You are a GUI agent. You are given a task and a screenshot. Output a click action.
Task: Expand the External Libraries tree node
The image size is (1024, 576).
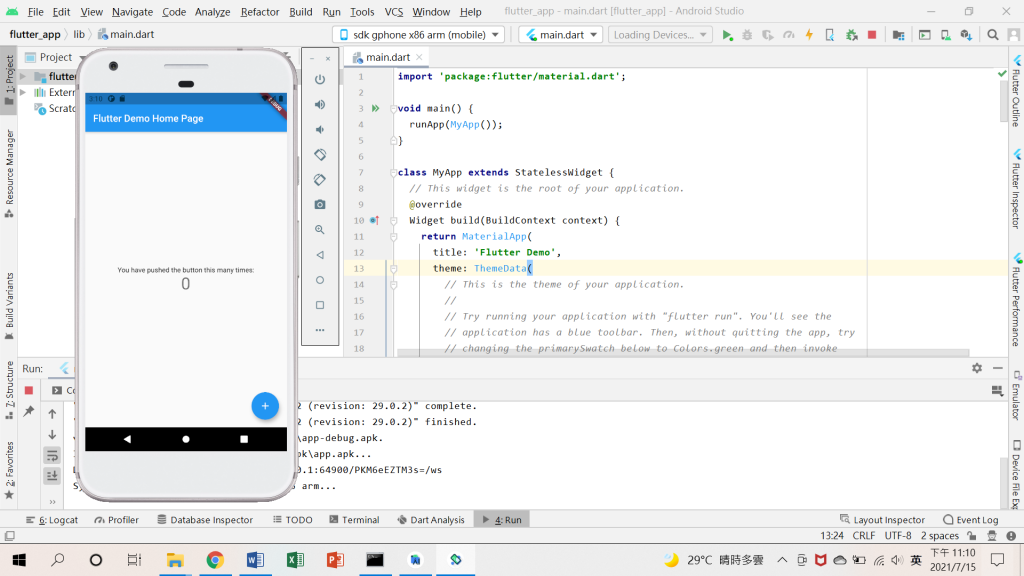point(24,93)
